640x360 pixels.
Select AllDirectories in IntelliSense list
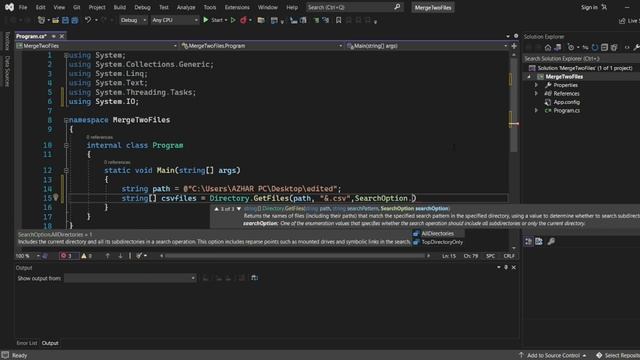click(438, 233)
